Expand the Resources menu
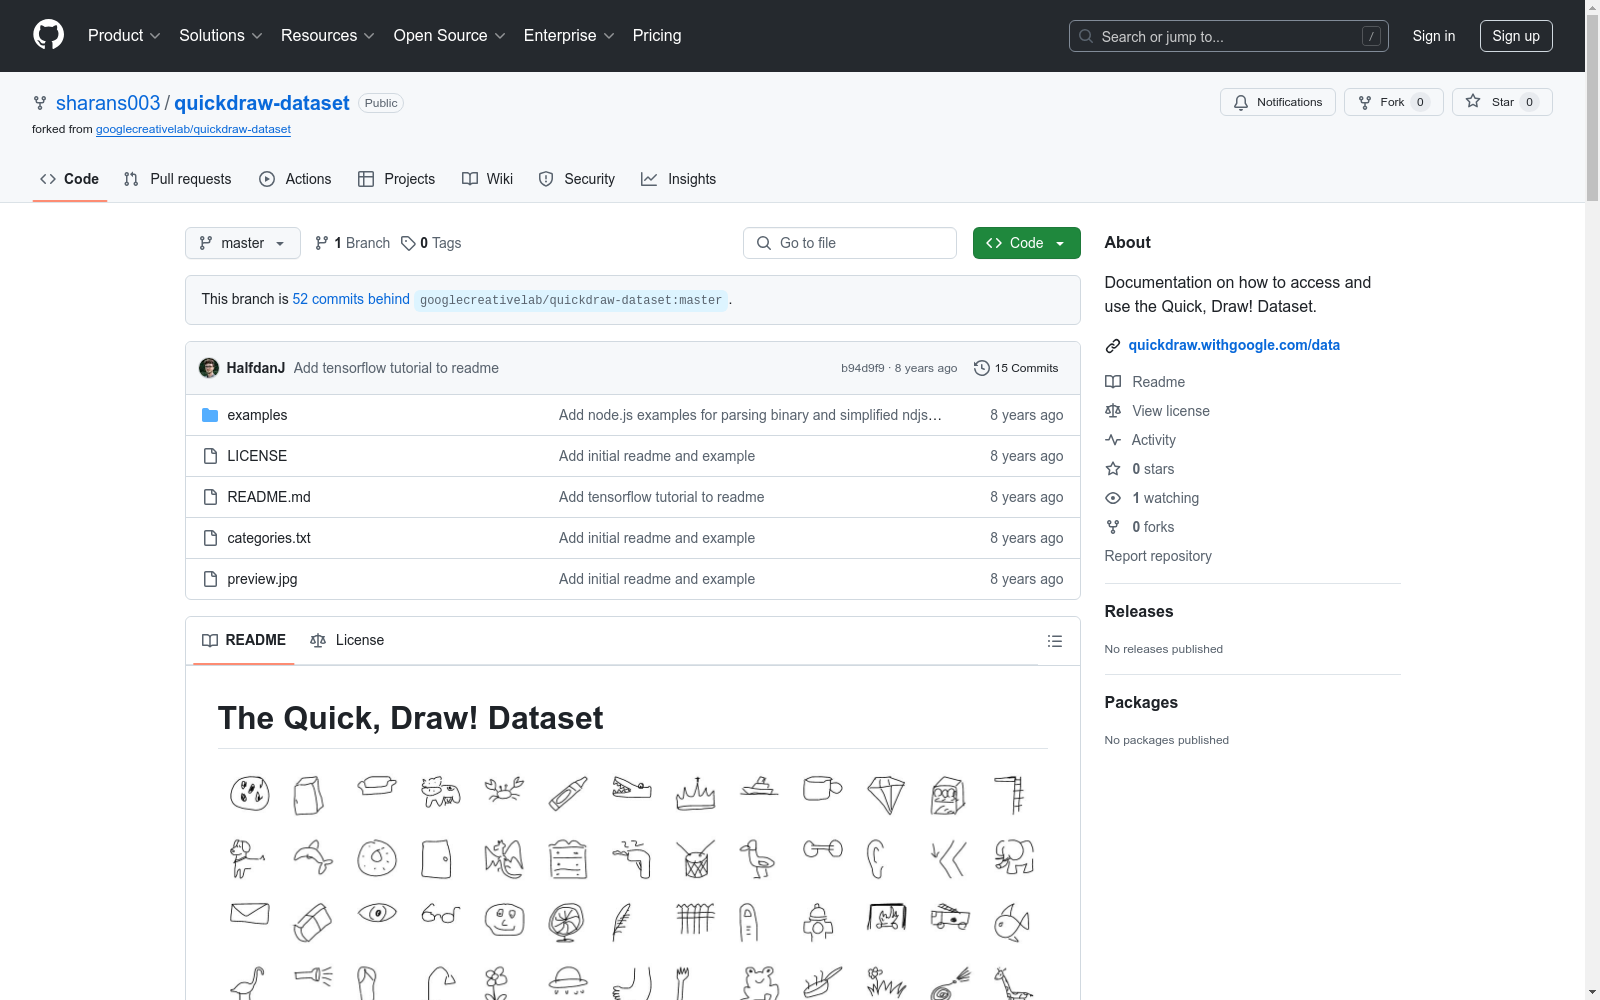Viewport: 1600px width, 1000px height. pyautogui.click(x=328, y=36)
